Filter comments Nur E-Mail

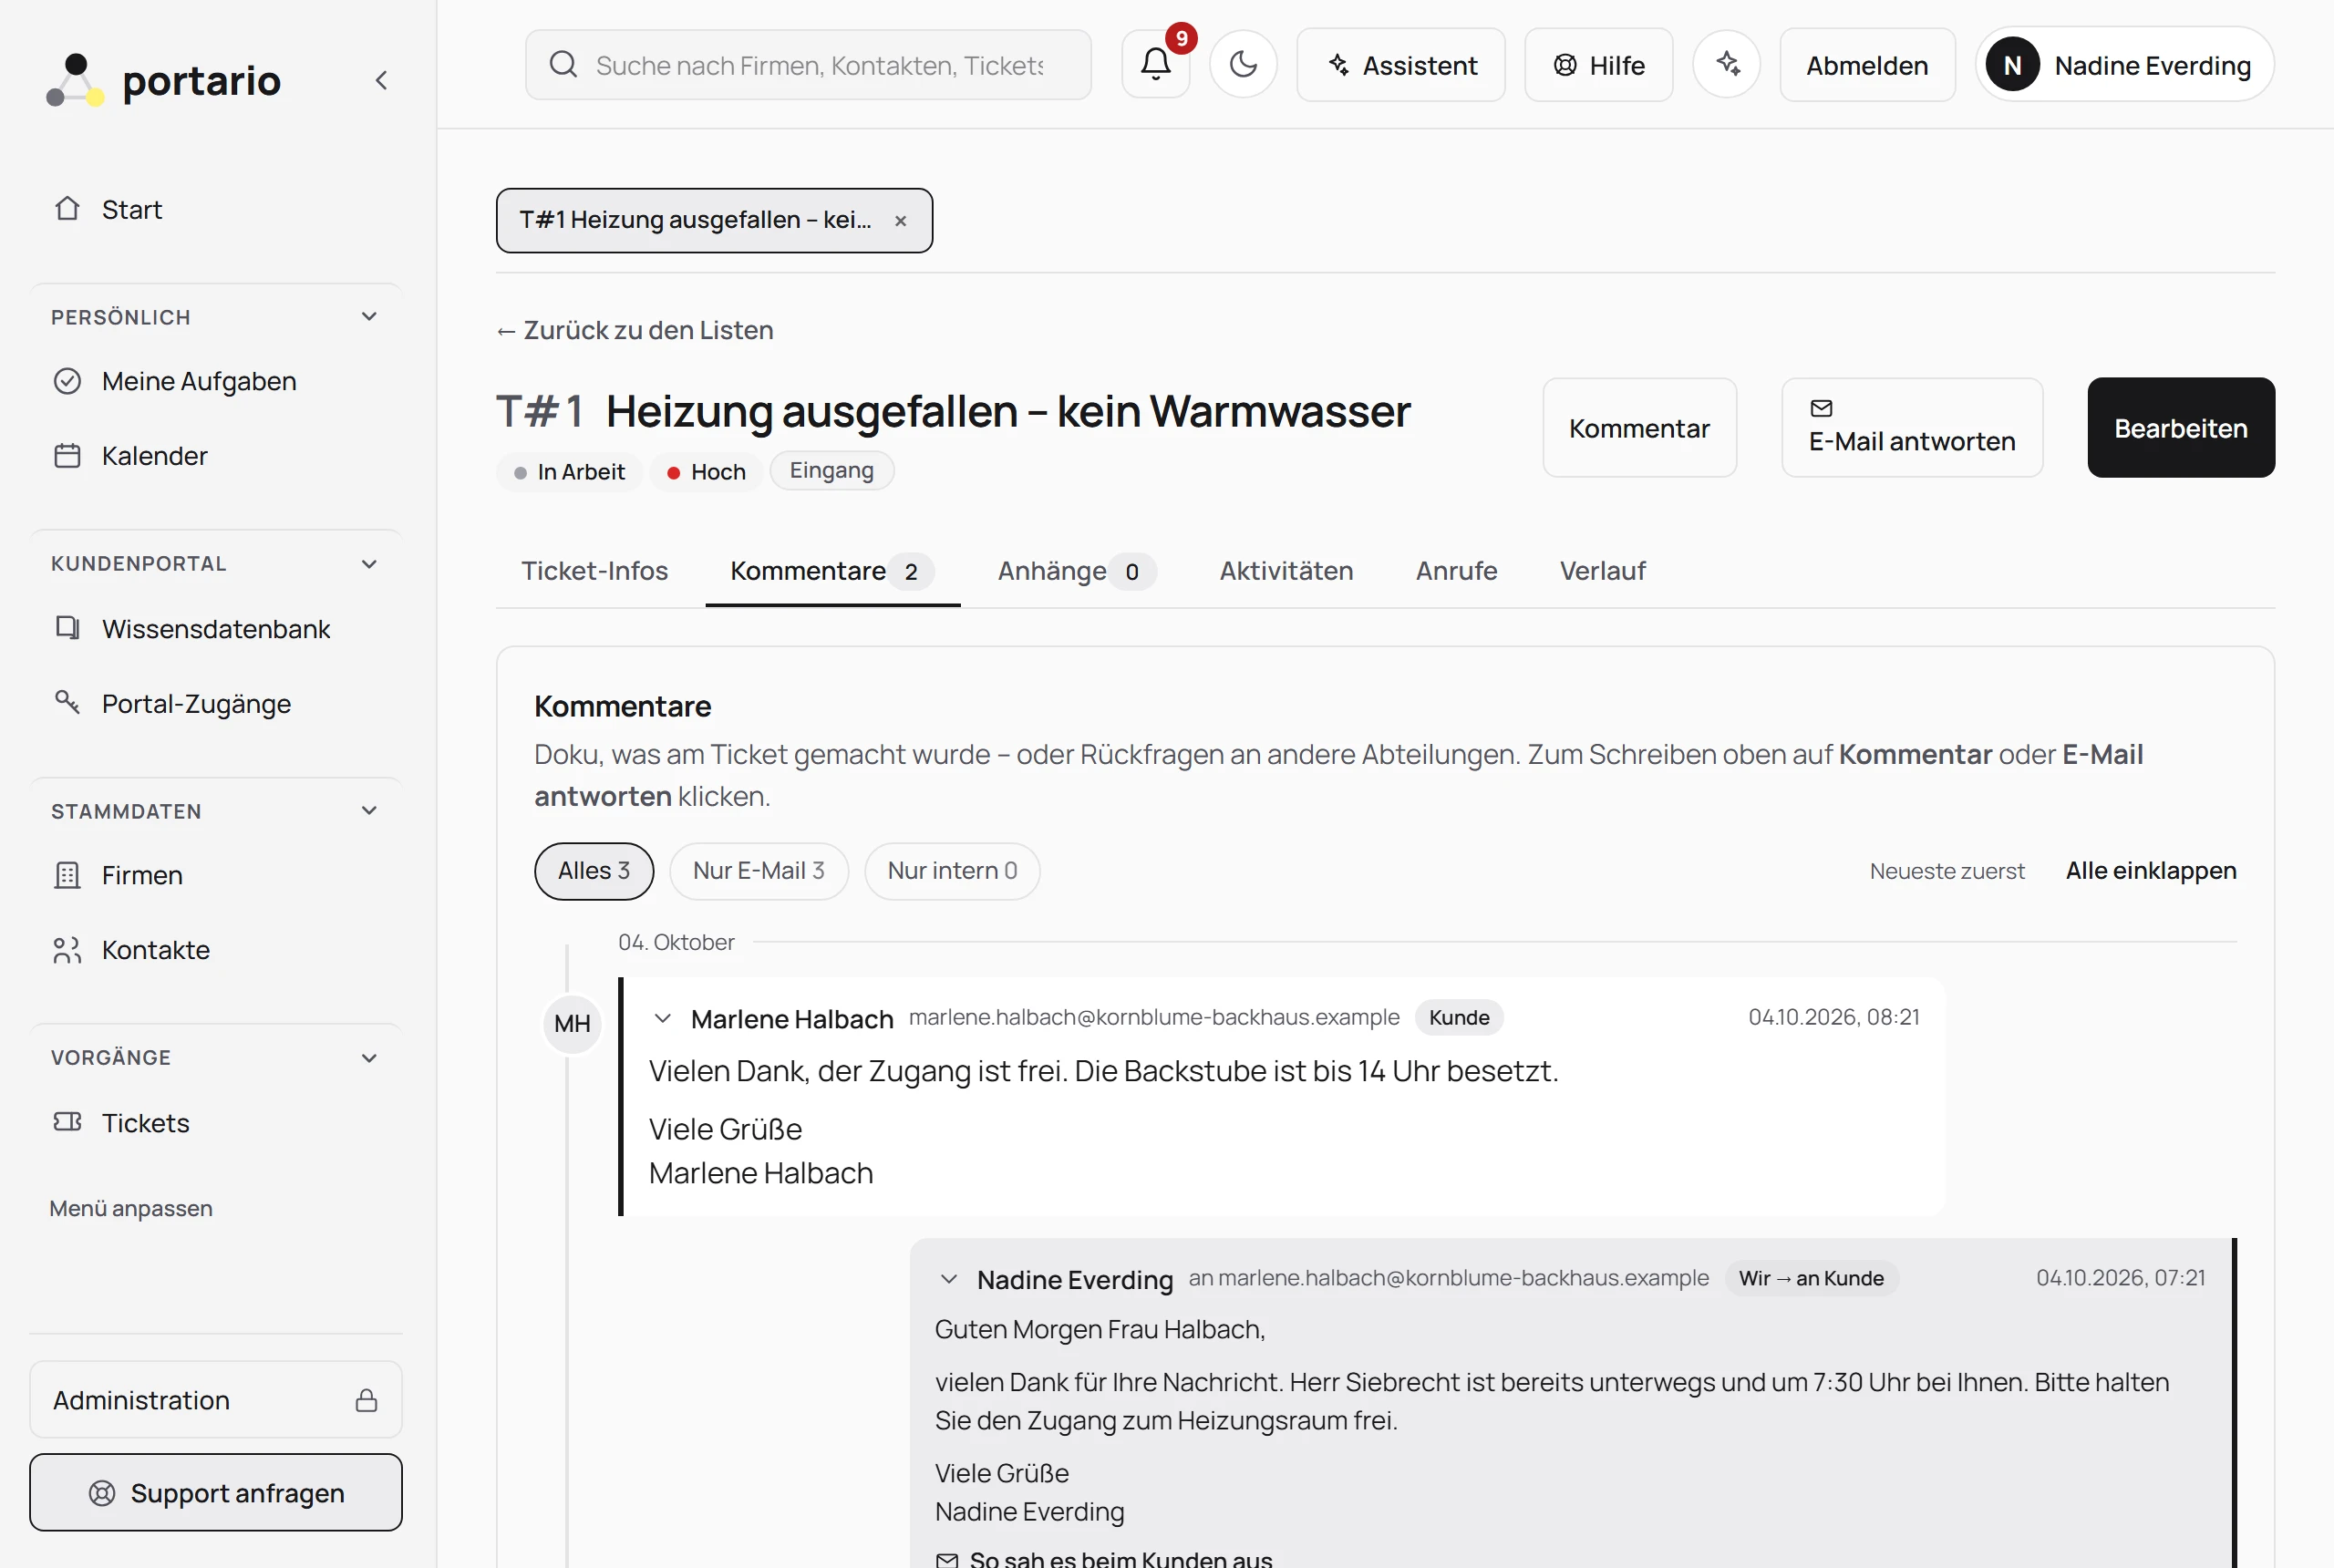click(759, 871)
